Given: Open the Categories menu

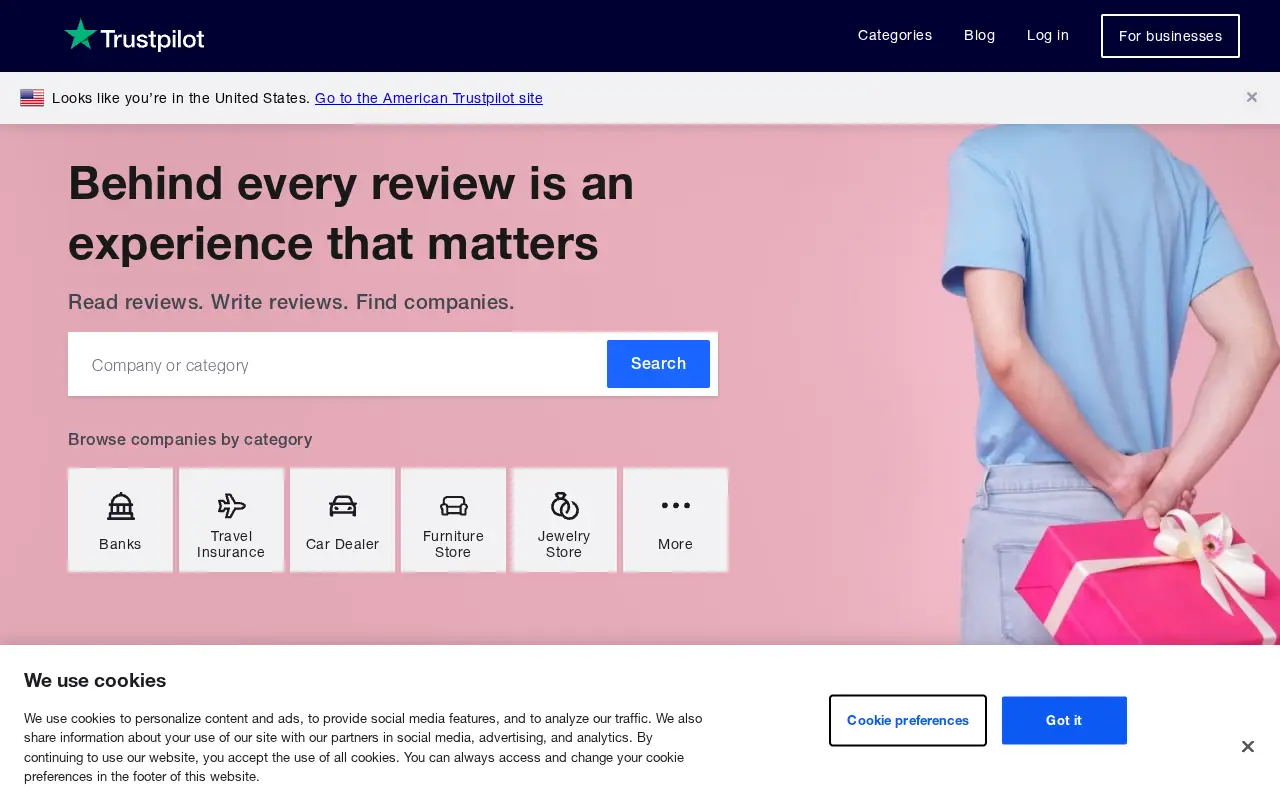Looking at the screenshot, I should (x=895, y=35).
